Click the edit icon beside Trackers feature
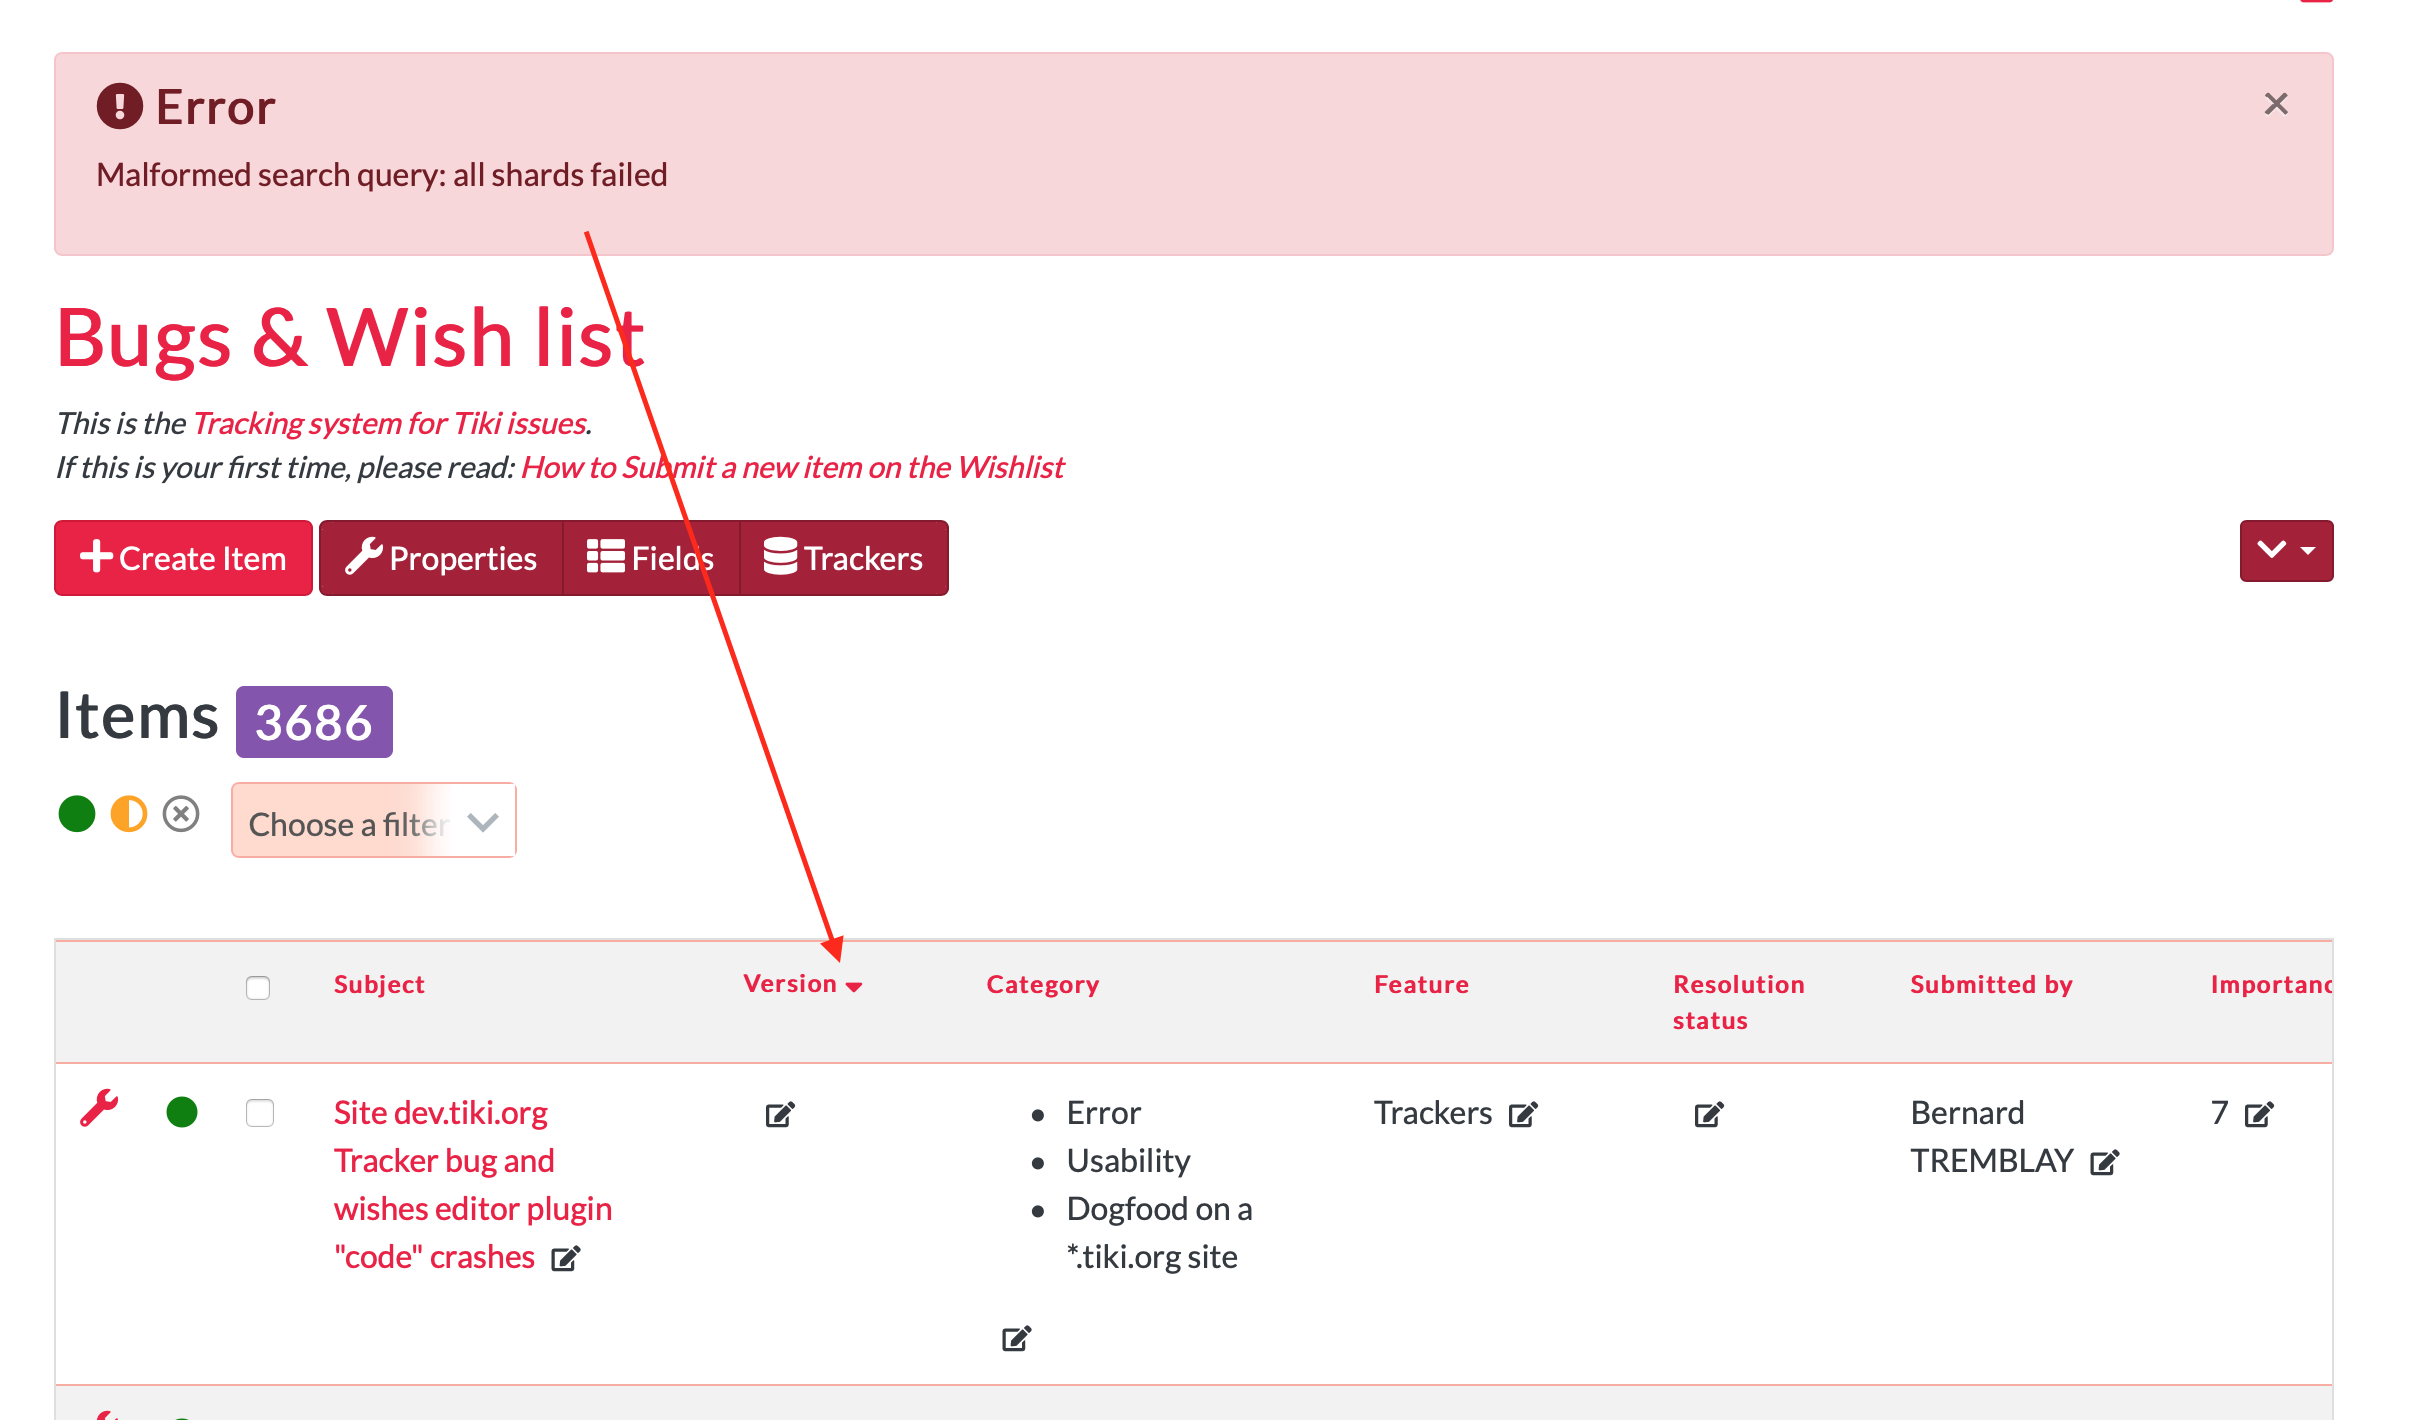This screenshot has width=2416, height=1420. (x=1523, y=1114)
